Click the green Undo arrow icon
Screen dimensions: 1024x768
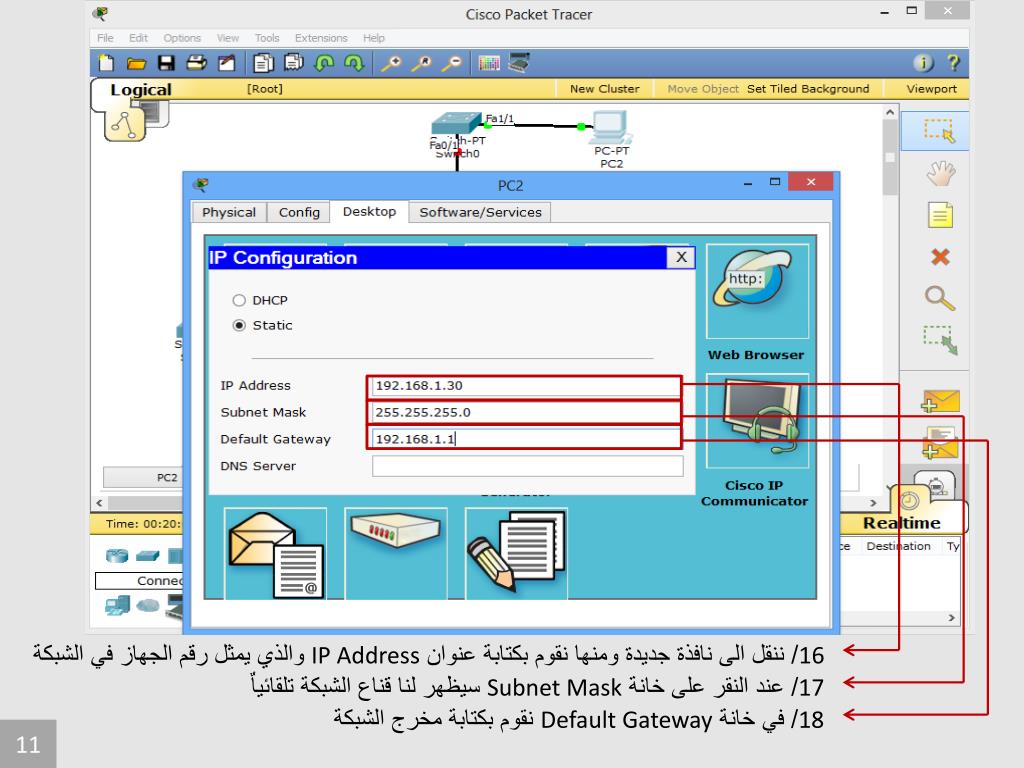pyautogui.click(x=324, y=63)
